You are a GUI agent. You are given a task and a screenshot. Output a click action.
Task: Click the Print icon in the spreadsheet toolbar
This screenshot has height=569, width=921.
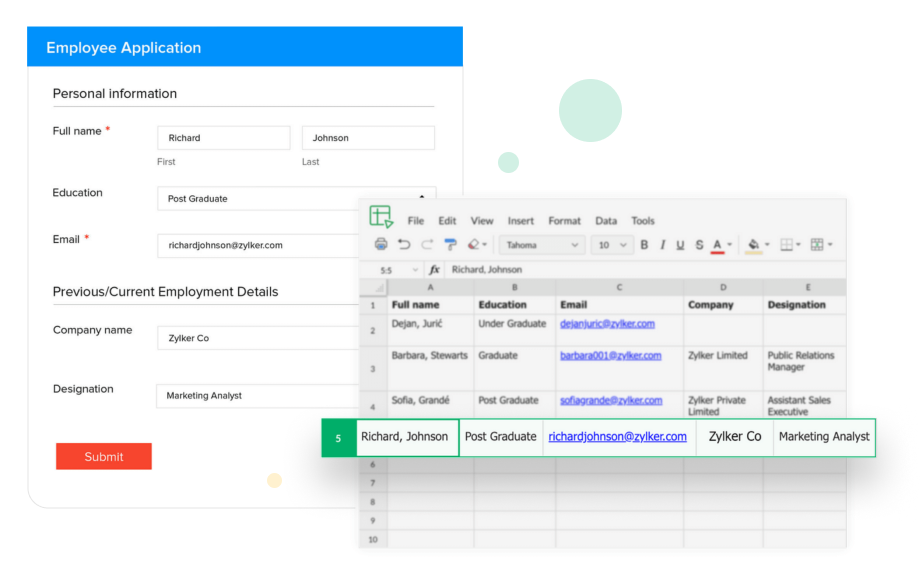tap(381, 245)
